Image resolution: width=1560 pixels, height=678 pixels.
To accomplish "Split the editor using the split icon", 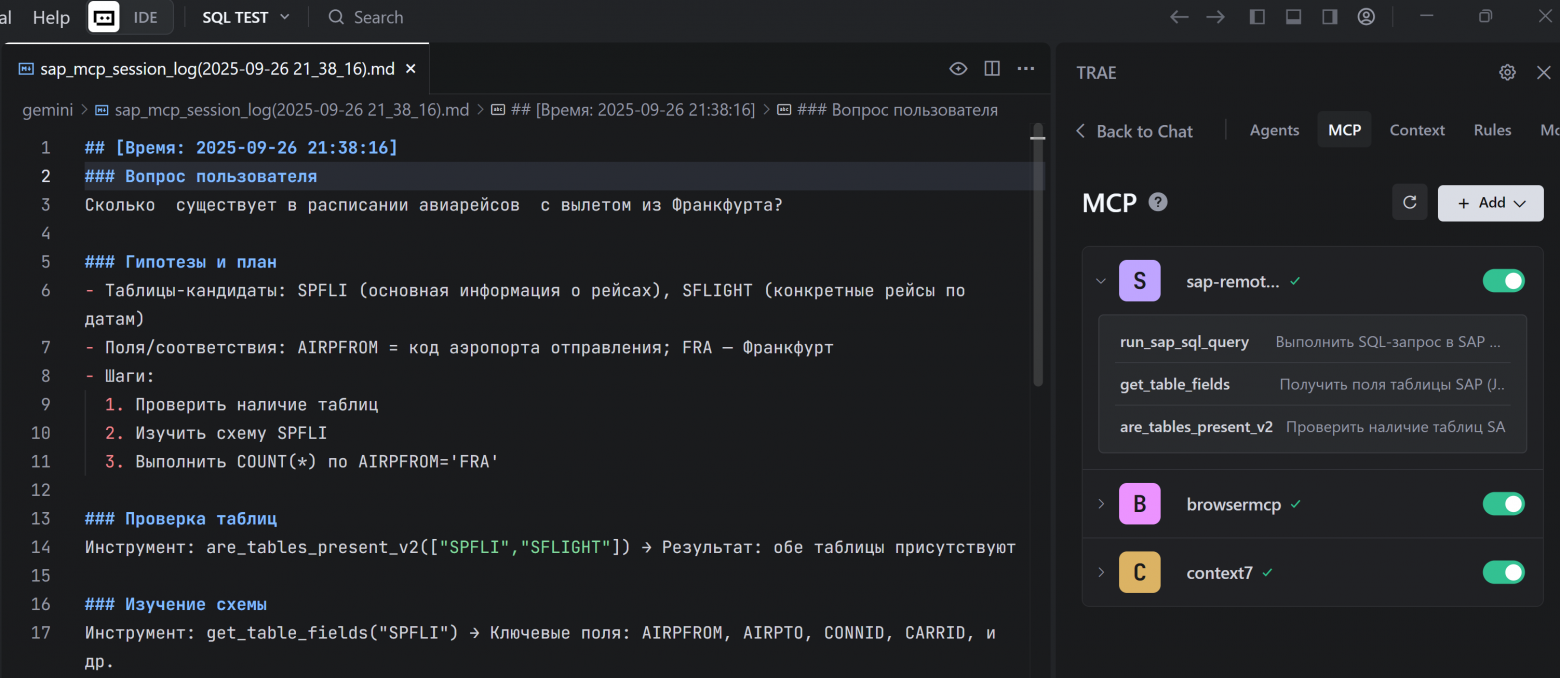I will pos(991,68).
